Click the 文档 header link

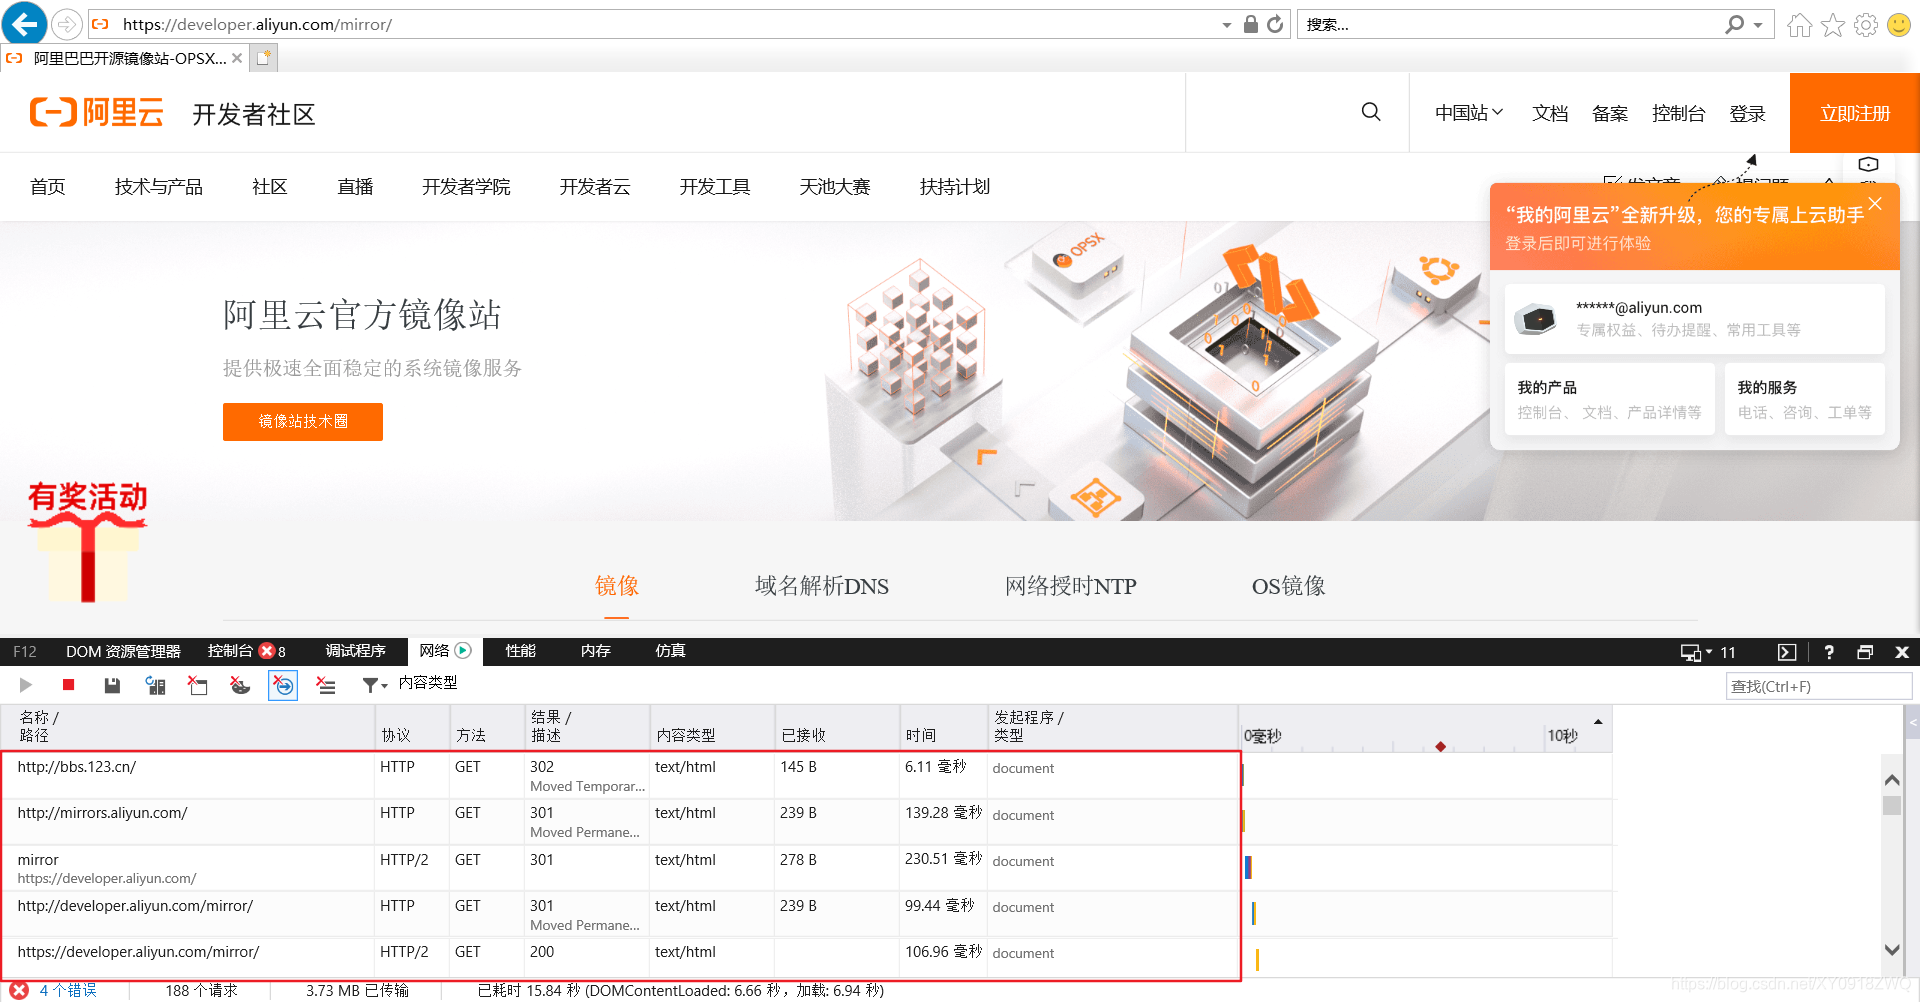click(1550, 114)
